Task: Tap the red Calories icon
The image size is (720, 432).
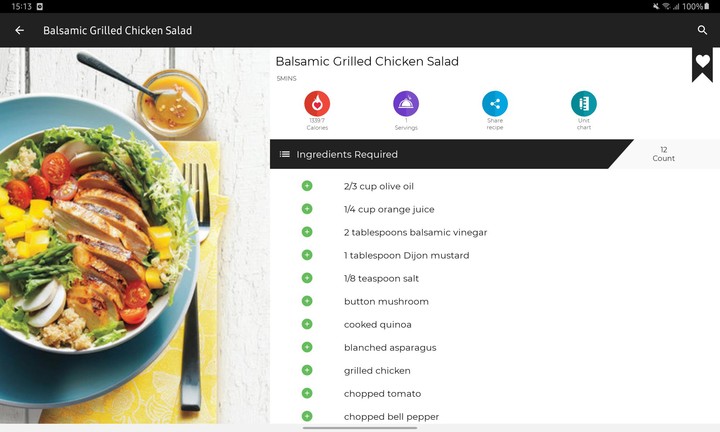Action: 317,103
